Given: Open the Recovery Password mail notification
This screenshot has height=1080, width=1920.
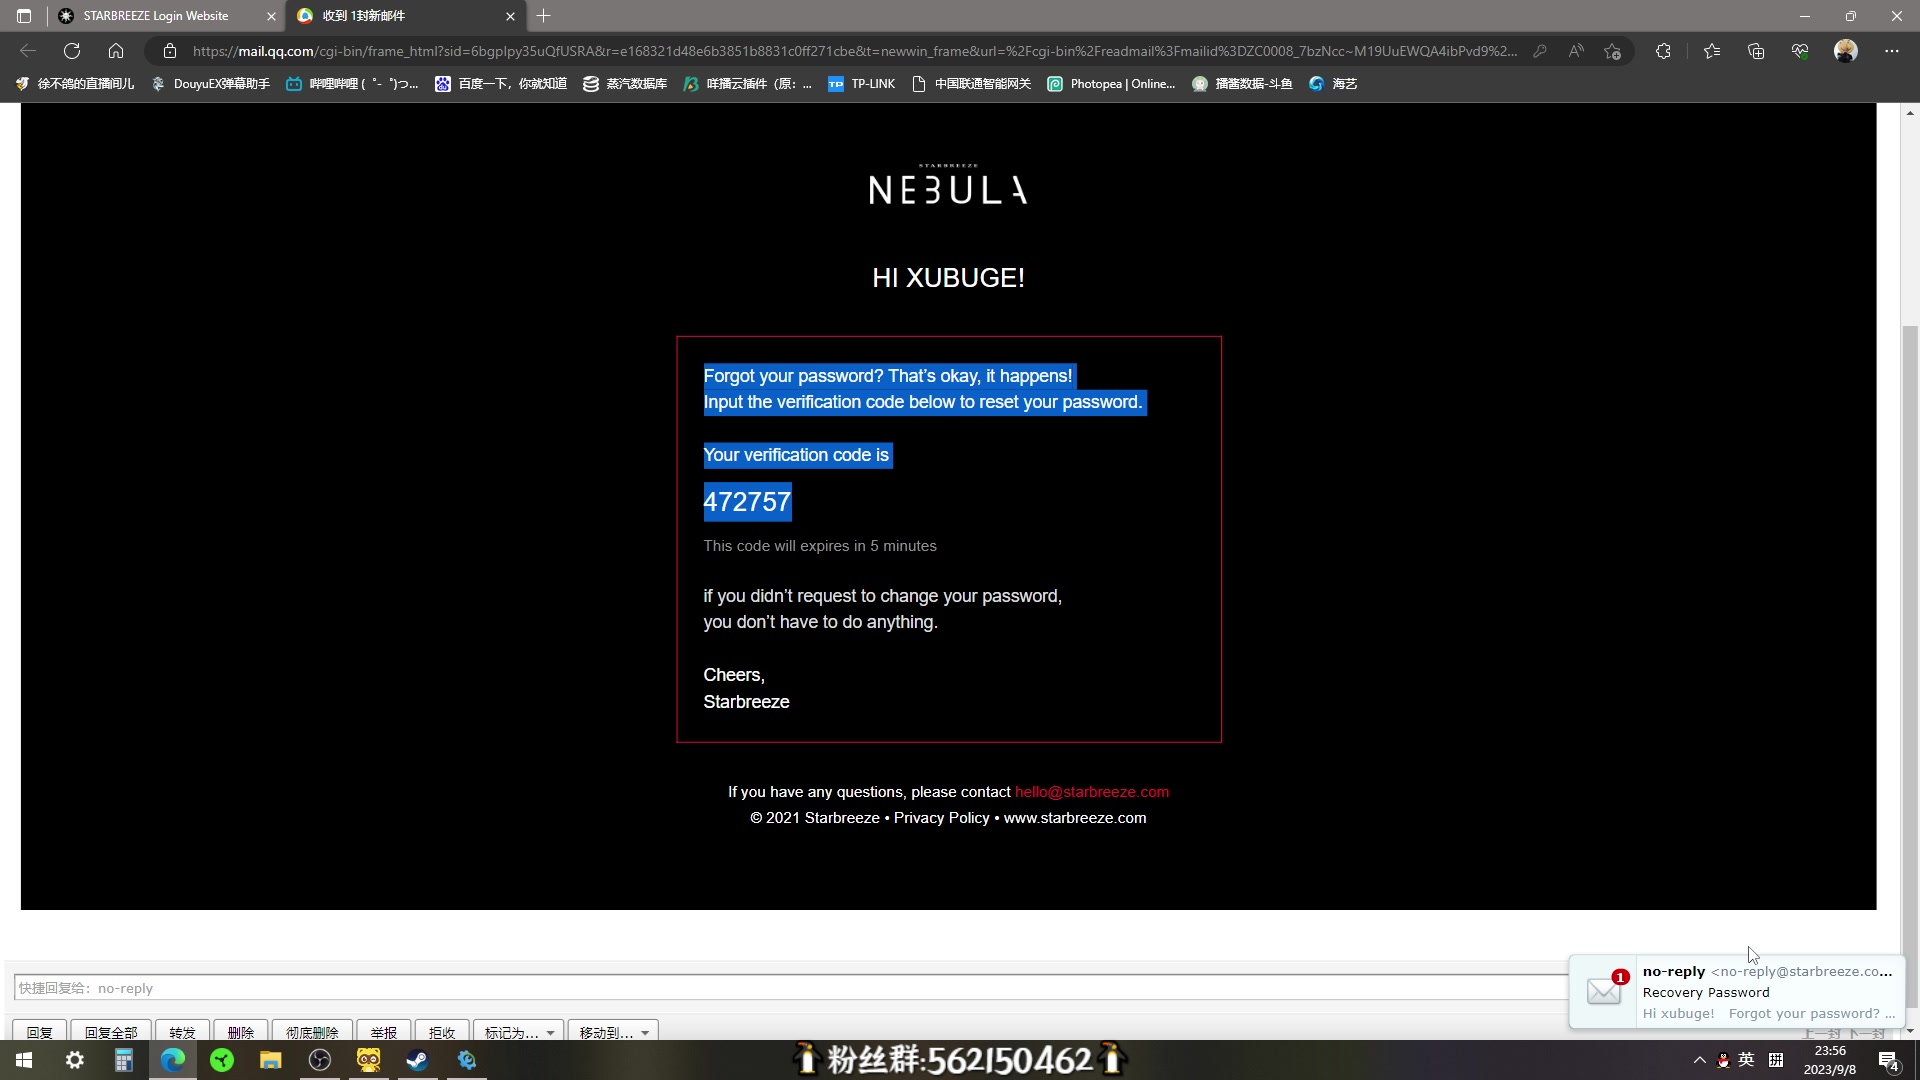Looking at the screenshot, I should pyautogui.click(x=1737, y=992).
